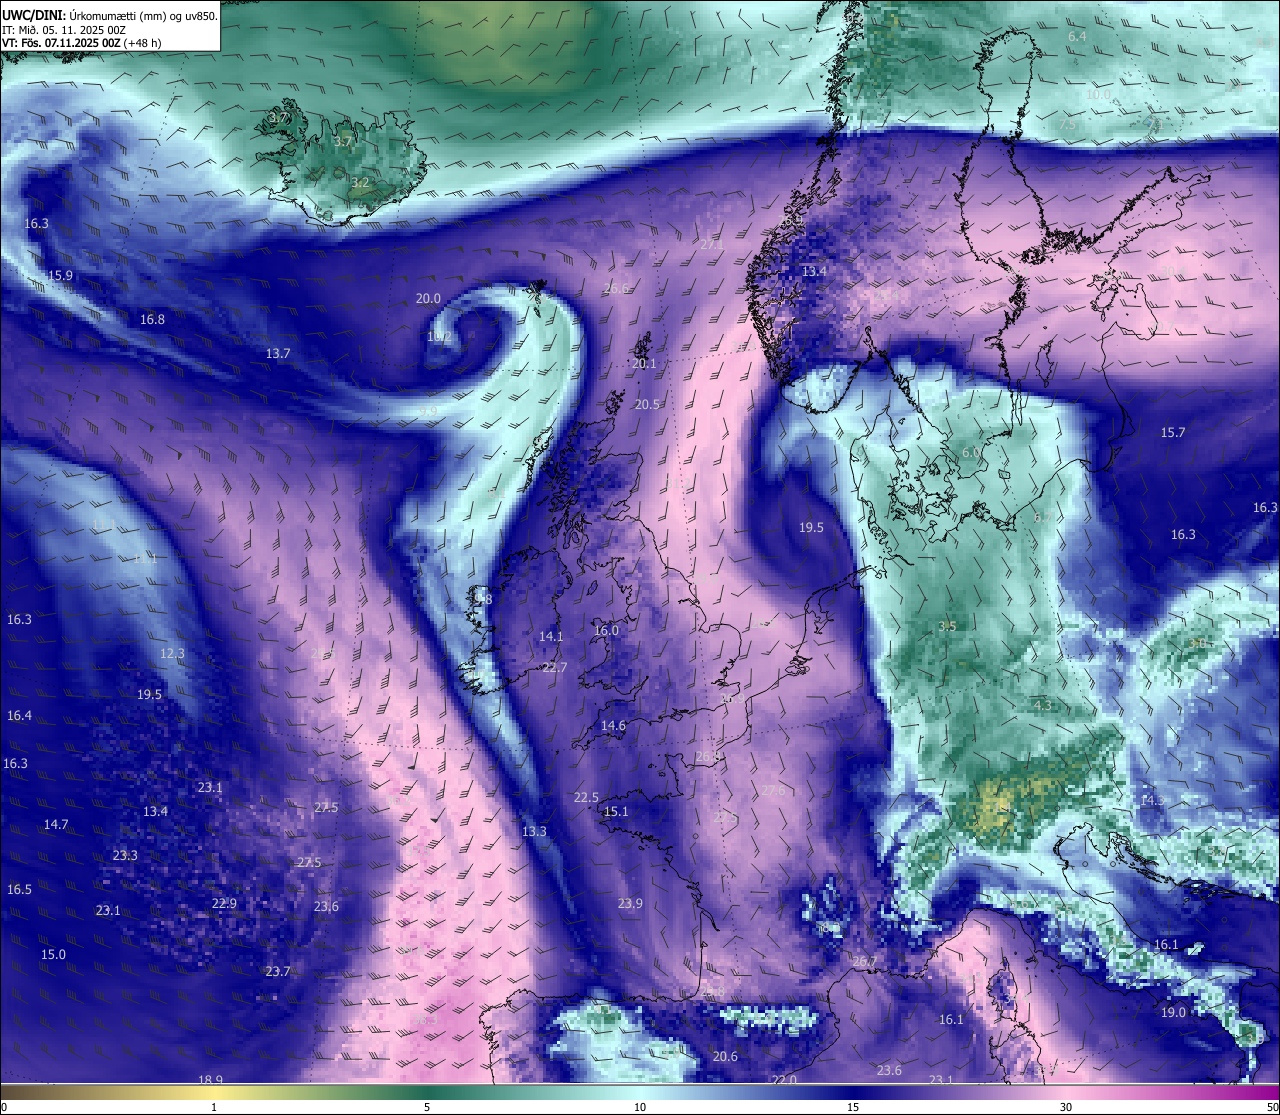Click the map value label "22.7"
Screen dimensions: 1280x1115
[554, 668]
